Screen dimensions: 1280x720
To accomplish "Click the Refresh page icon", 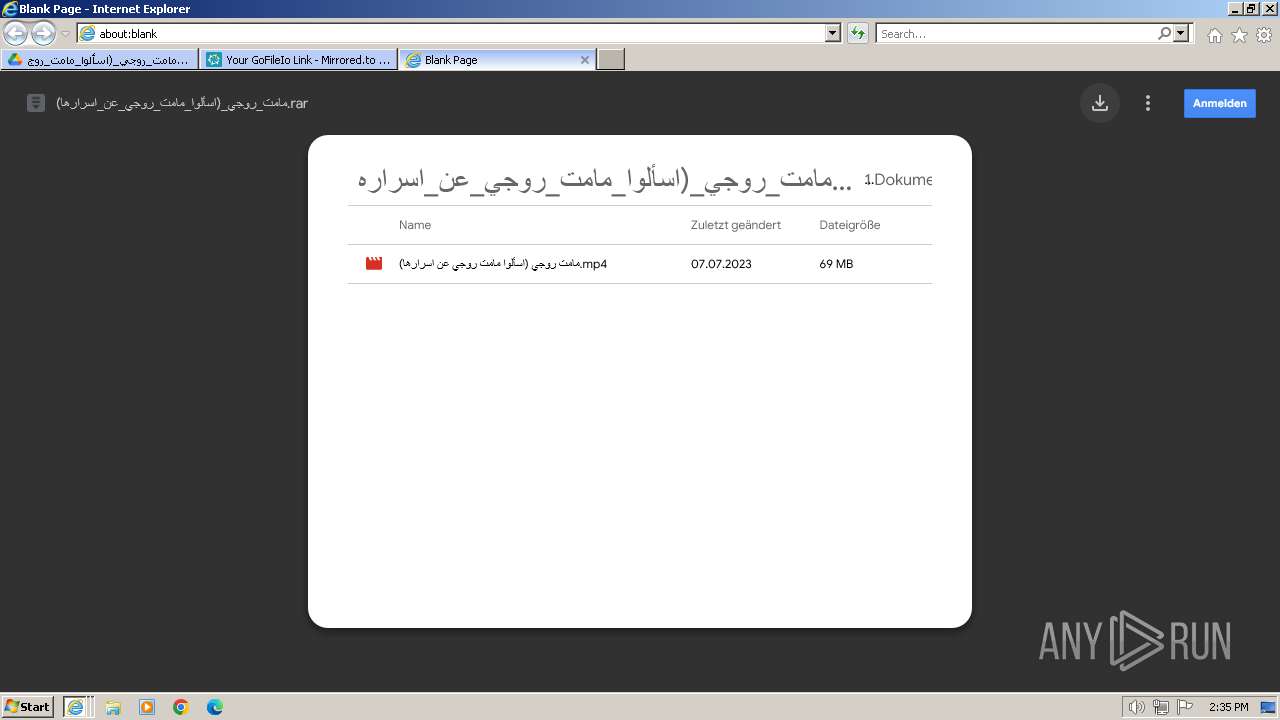I will pyautogui.click(x=857, y=33).
